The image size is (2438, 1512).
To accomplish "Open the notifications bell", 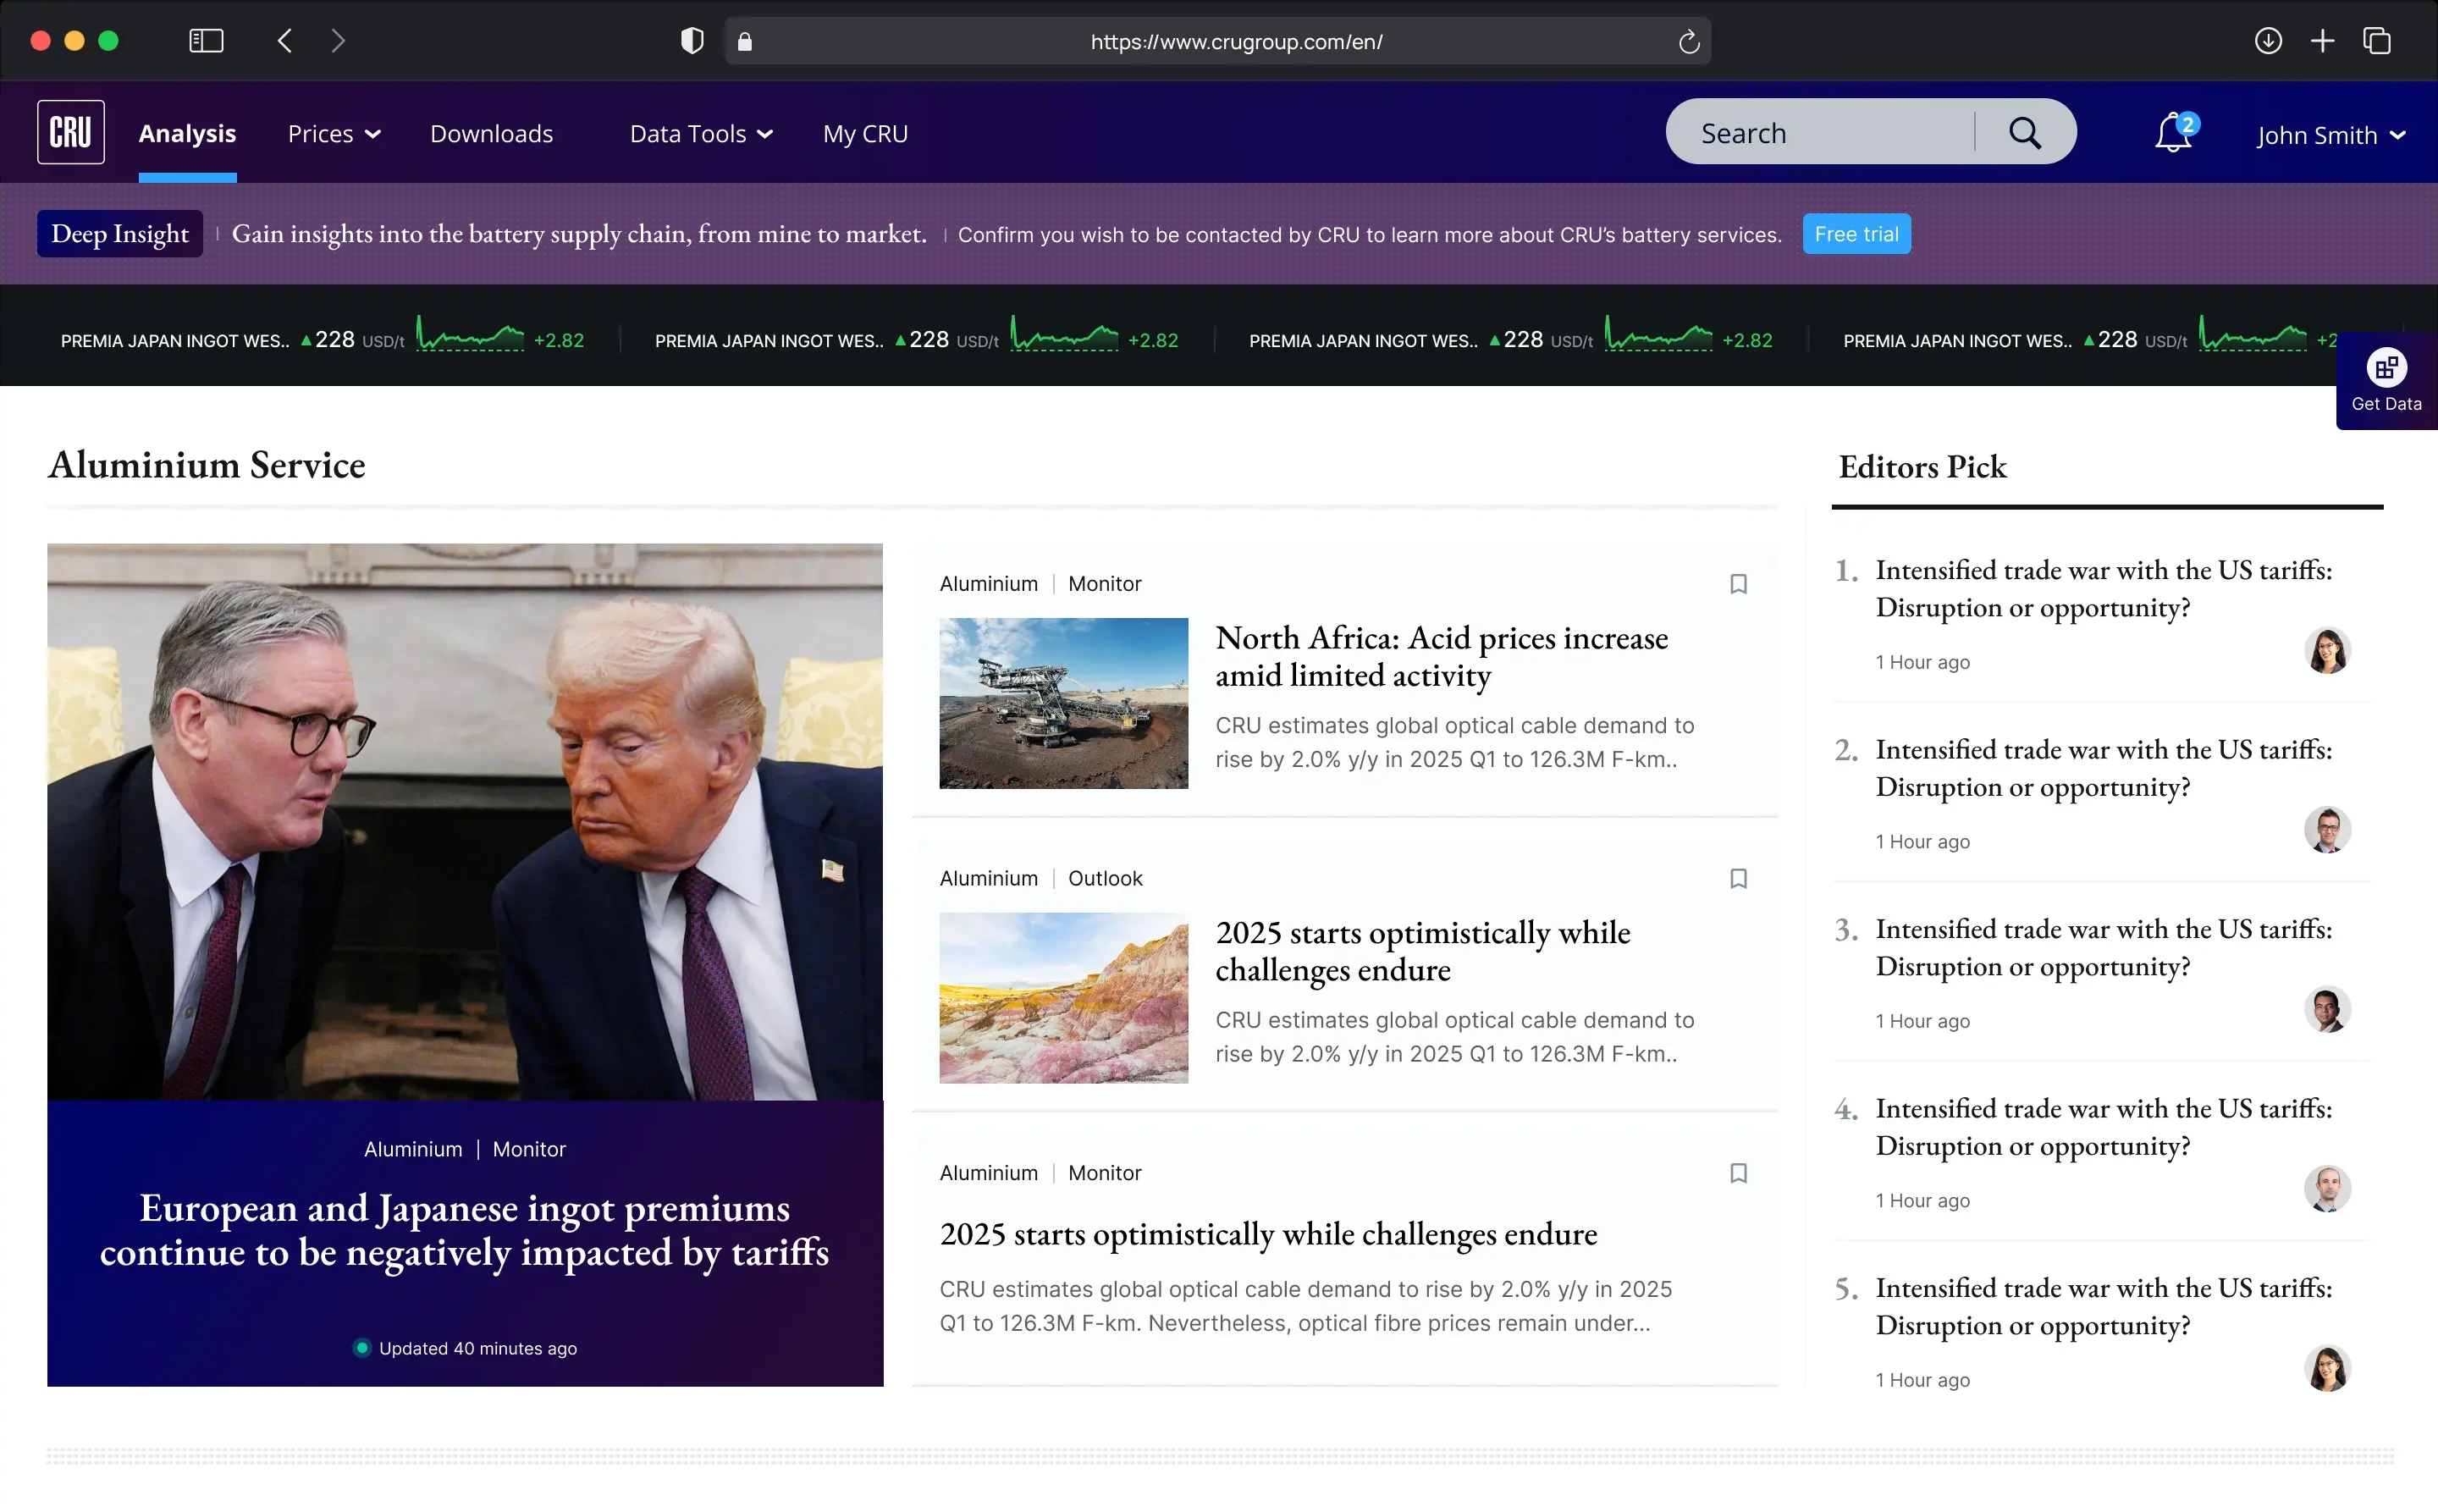I will (x=2174, y=133).
